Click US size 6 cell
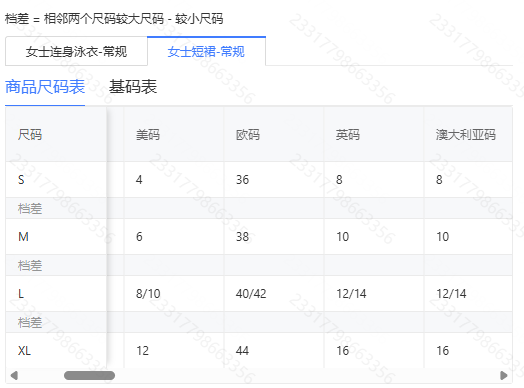 [x=174, y=237]
